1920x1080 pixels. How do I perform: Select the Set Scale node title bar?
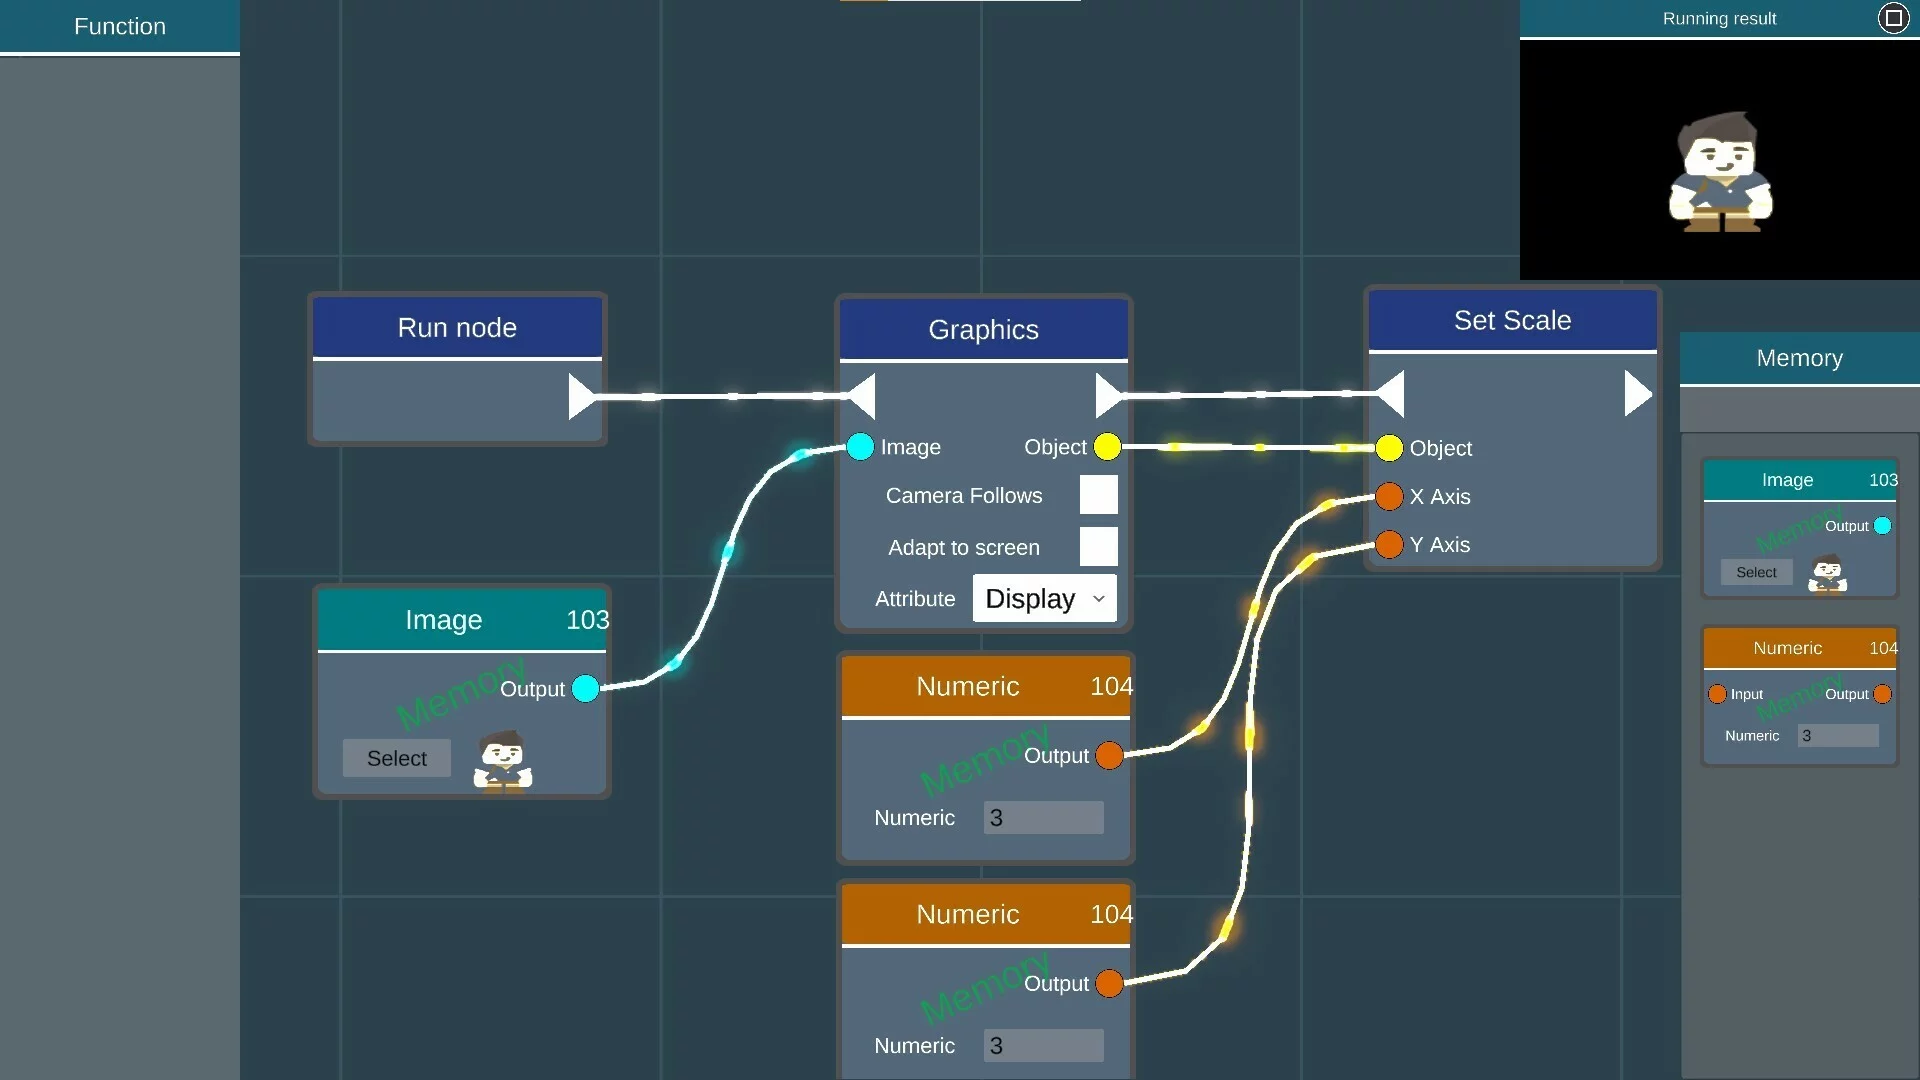coord(1512,321)
